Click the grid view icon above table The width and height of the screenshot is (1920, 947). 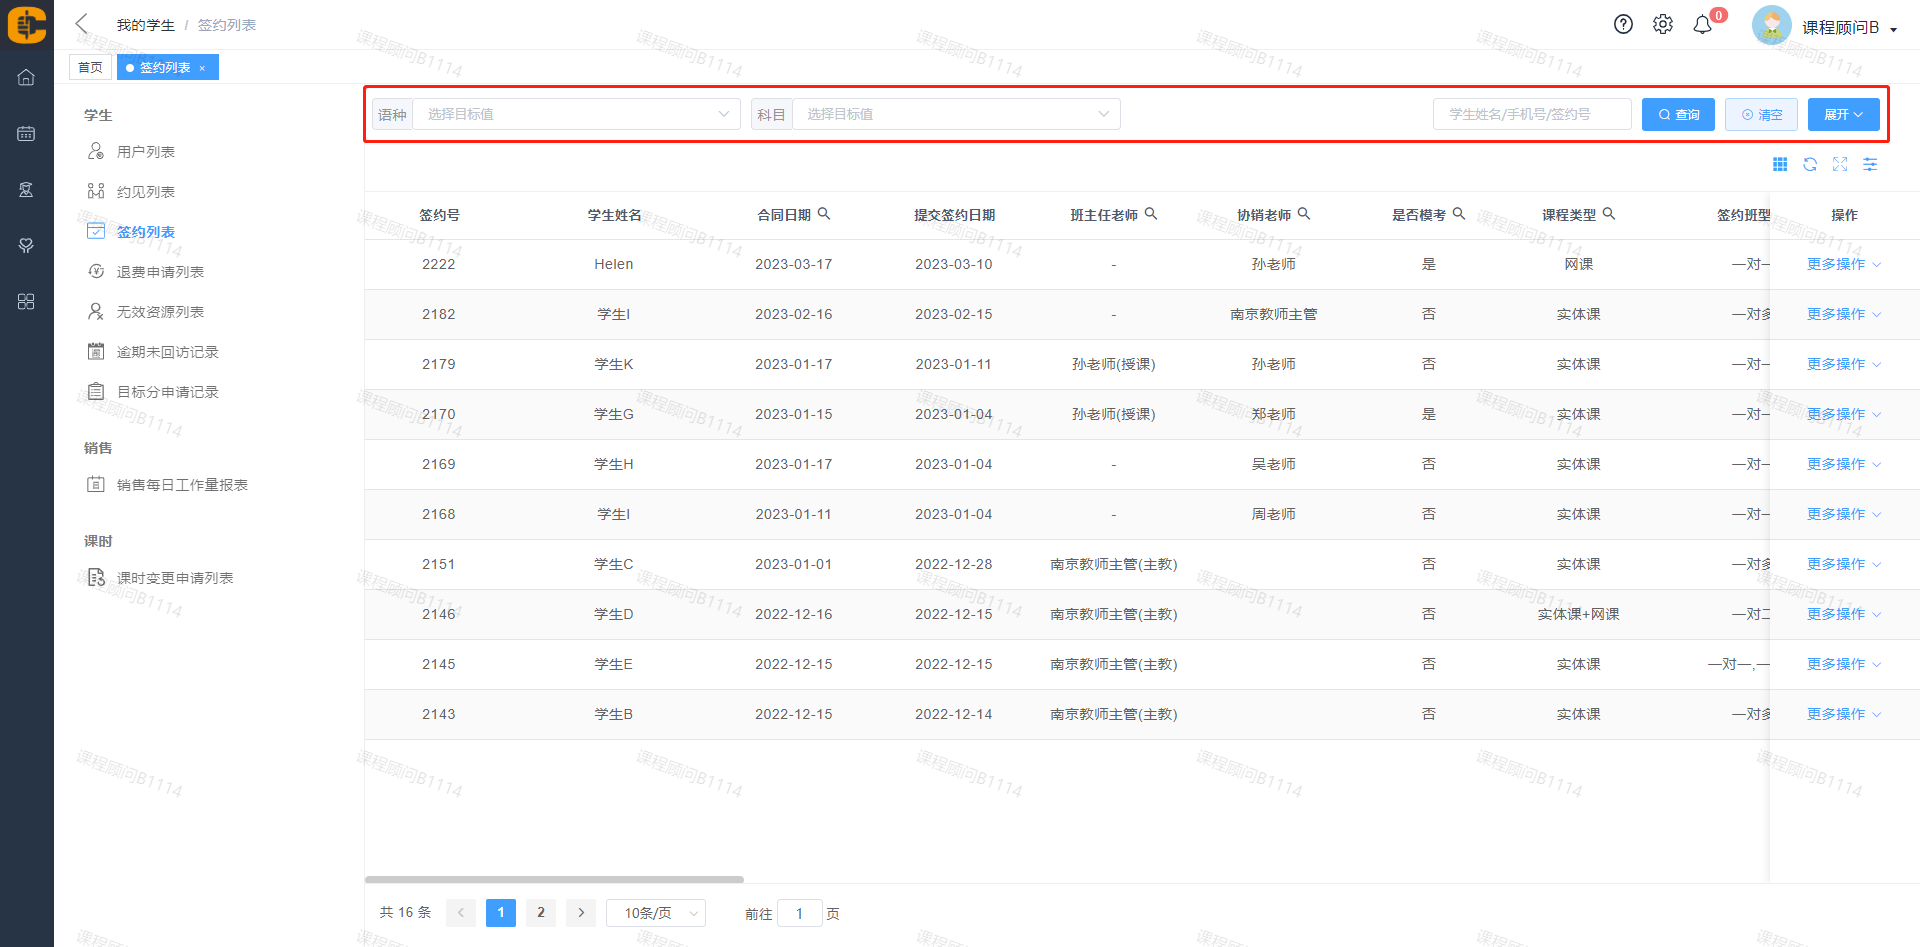(1780, 165)
